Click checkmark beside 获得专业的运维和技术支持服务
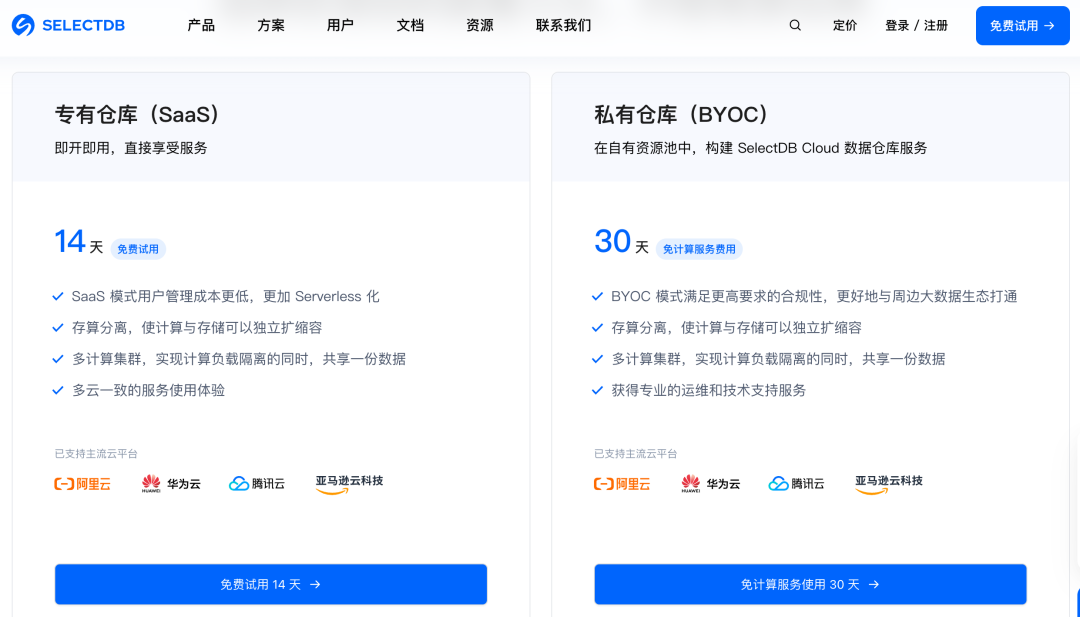This screenshot has width=1080, height=617. pos(597,390)
